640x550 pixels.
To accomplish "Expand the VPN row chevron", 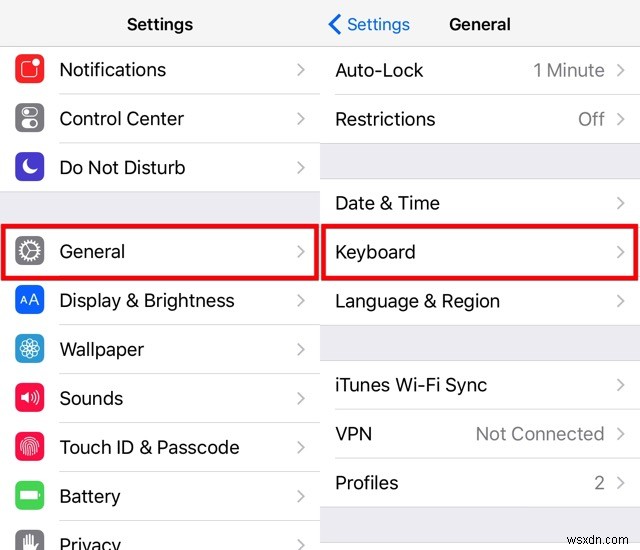I will pyautogui.click(x=621, y=434).
